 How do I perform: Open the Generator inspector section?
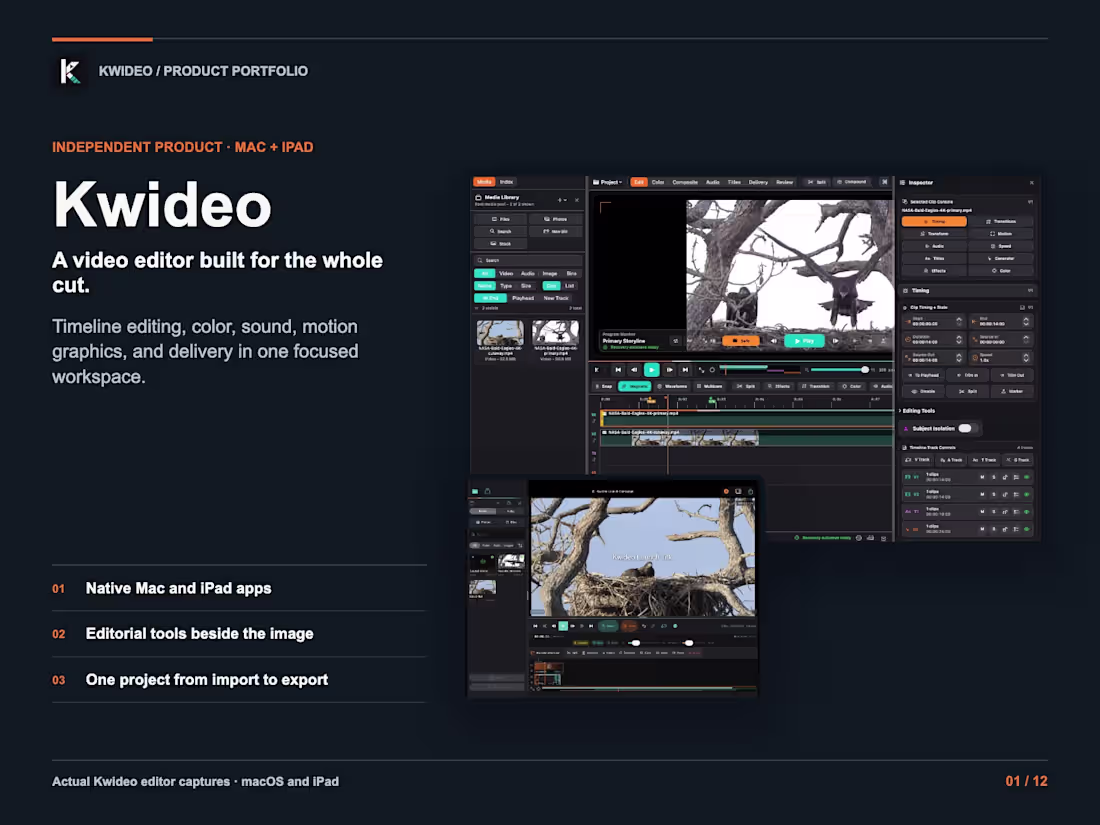pos(1000,258)
